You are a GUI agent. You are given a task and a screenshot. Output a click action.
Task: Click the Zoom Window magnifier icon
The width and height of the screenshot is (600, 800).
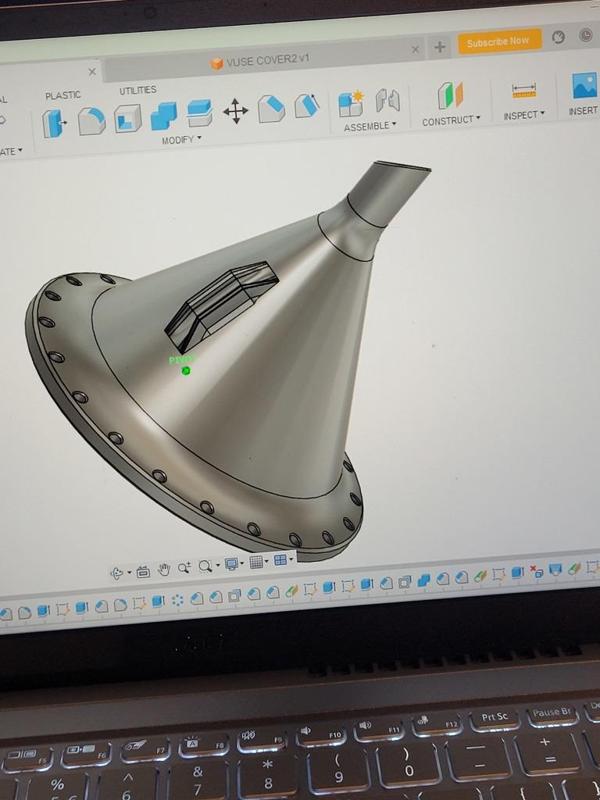pos(205,566)
